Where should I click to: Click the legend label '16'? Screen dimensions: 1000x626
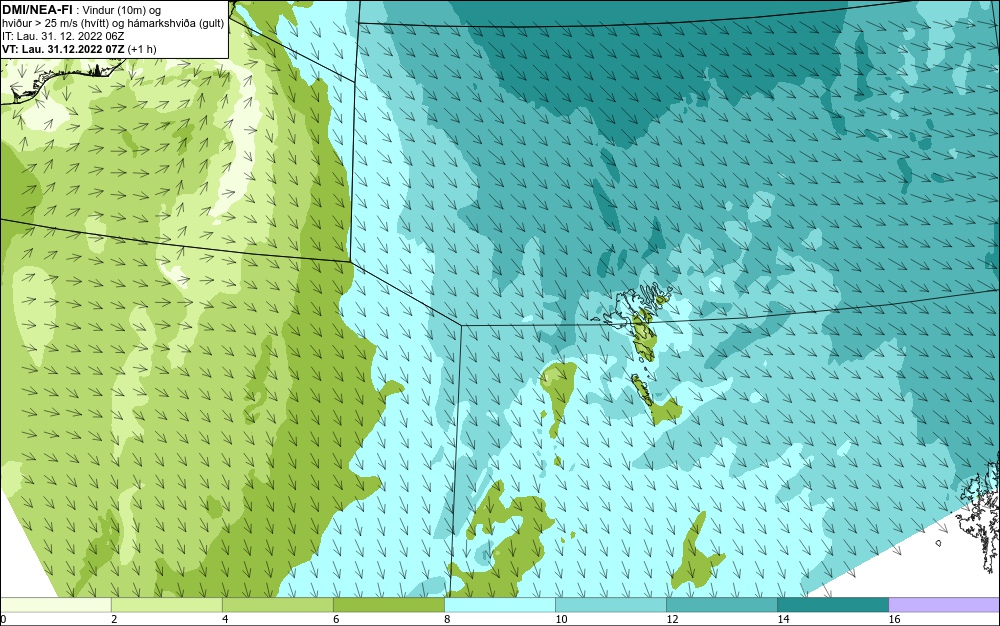tap(894, 619)
